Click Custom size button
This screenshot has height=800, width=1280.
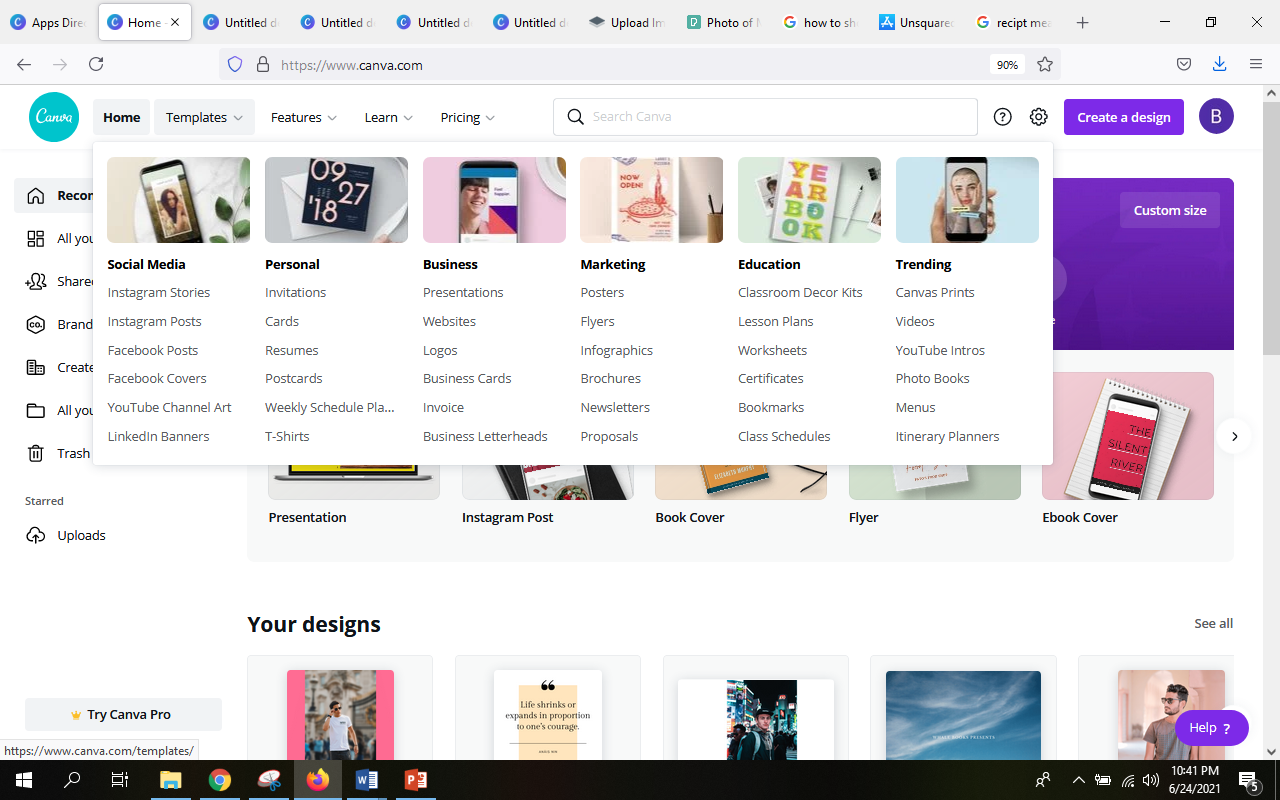(x=1170, y=210)
